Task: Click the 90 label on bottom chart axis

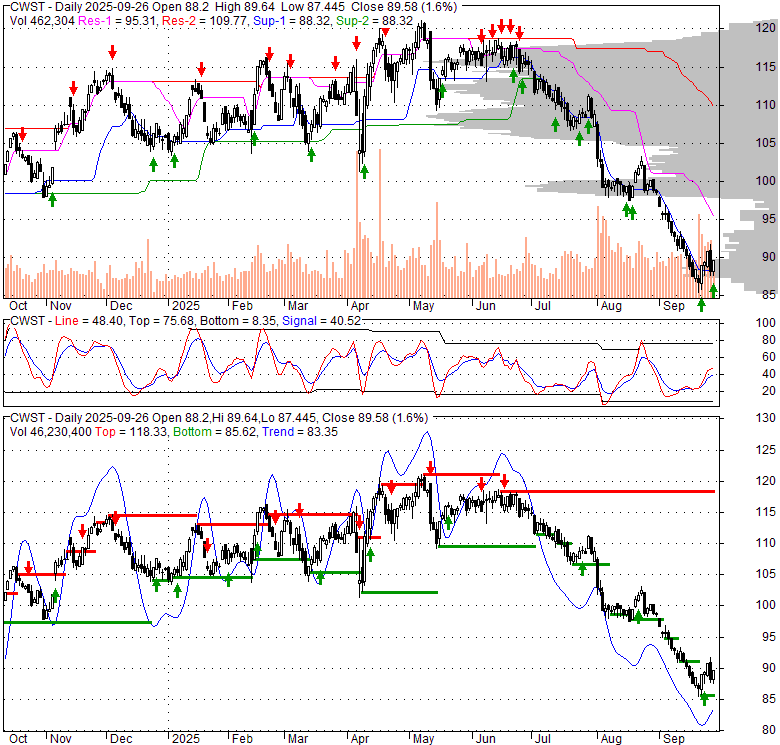Action: 769,668
